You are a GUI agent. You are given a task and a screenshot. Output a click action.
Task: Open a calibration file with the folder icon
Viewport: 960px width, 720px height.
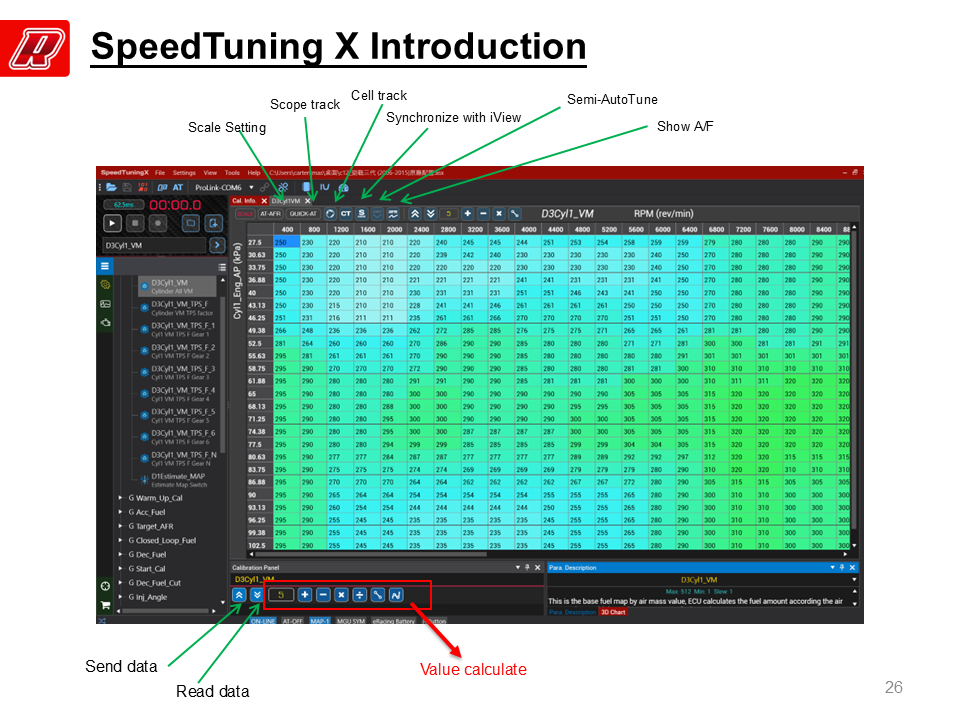point(111,187)
